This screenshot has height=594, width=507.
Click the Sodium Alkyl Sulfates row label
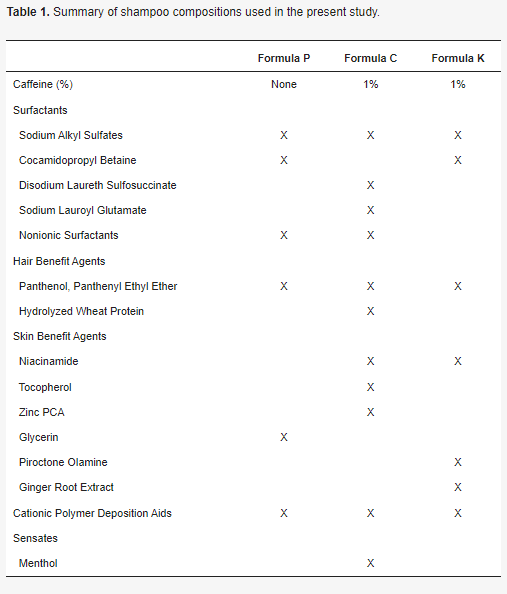point(71,135)
